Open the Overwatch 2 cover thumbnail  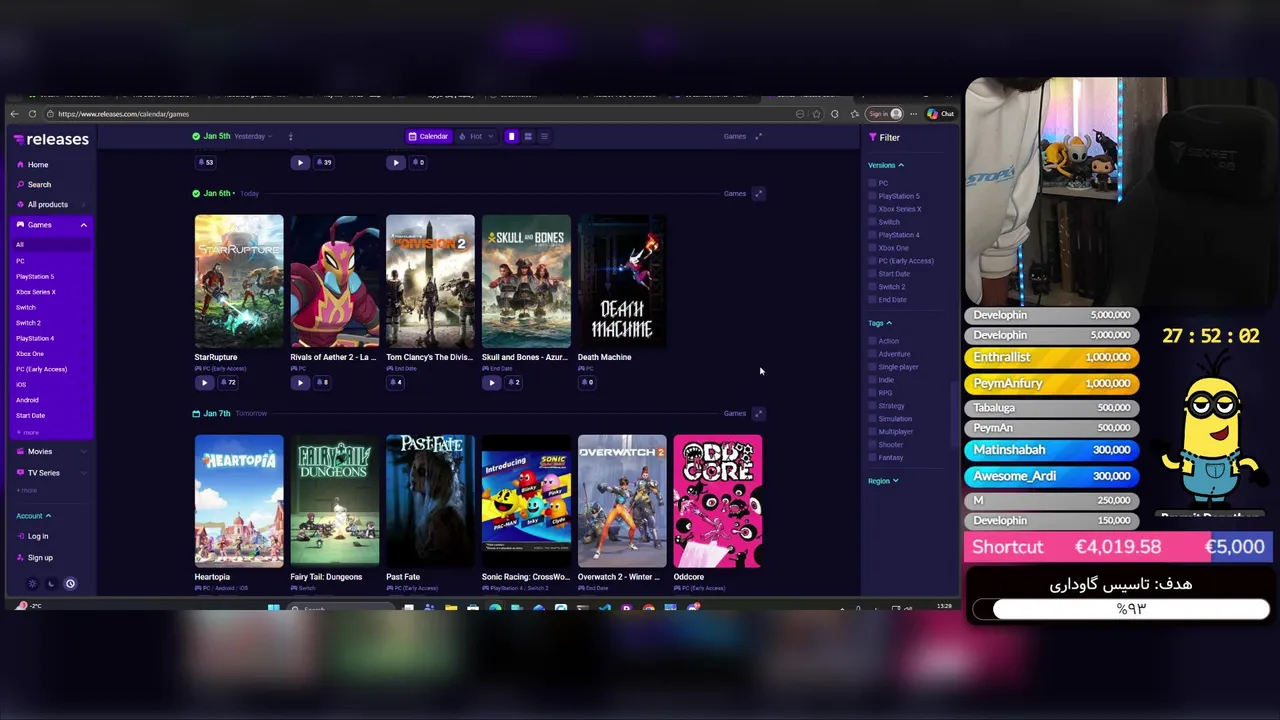(x=622, y=500)
